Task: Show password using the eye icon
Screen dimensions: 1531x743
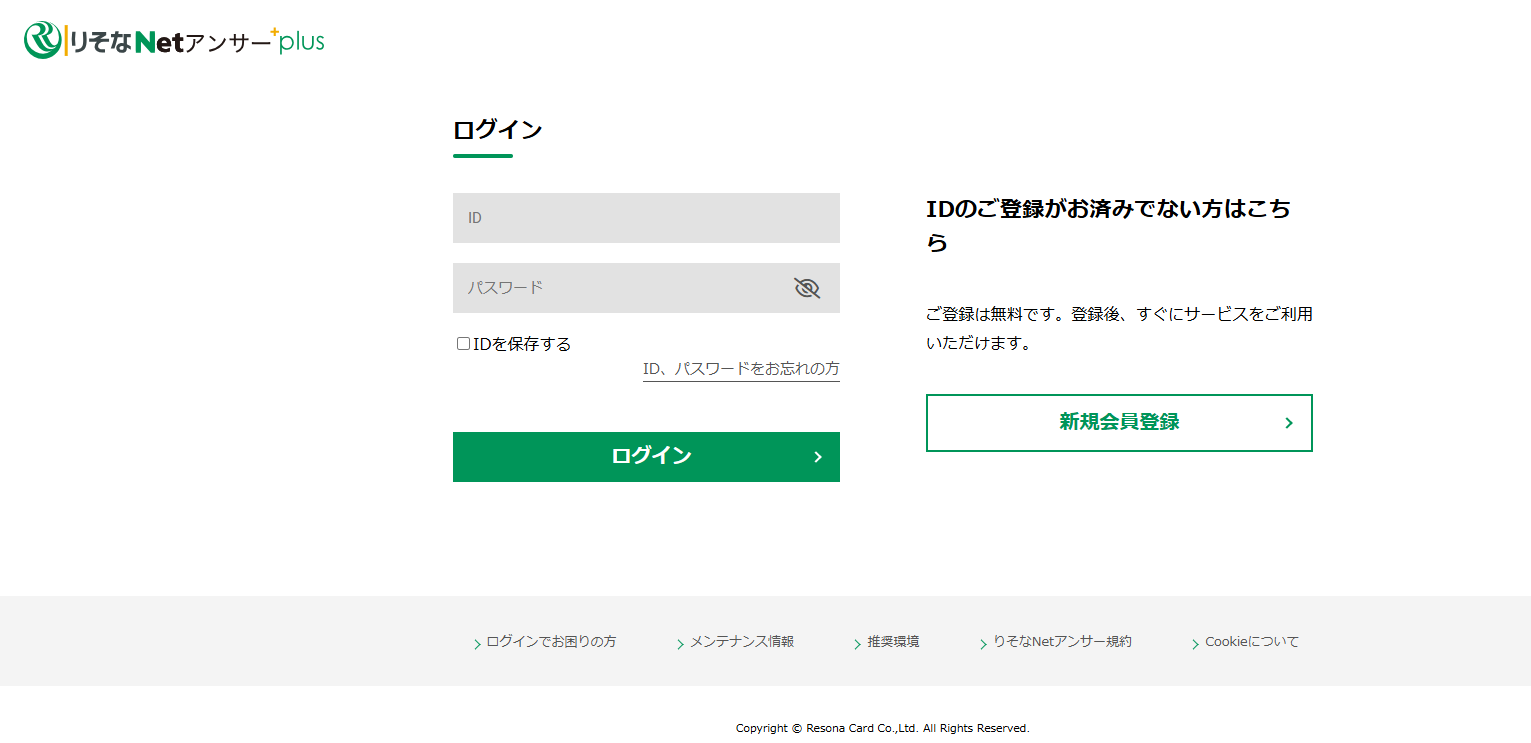Action: tap(806, 288)
